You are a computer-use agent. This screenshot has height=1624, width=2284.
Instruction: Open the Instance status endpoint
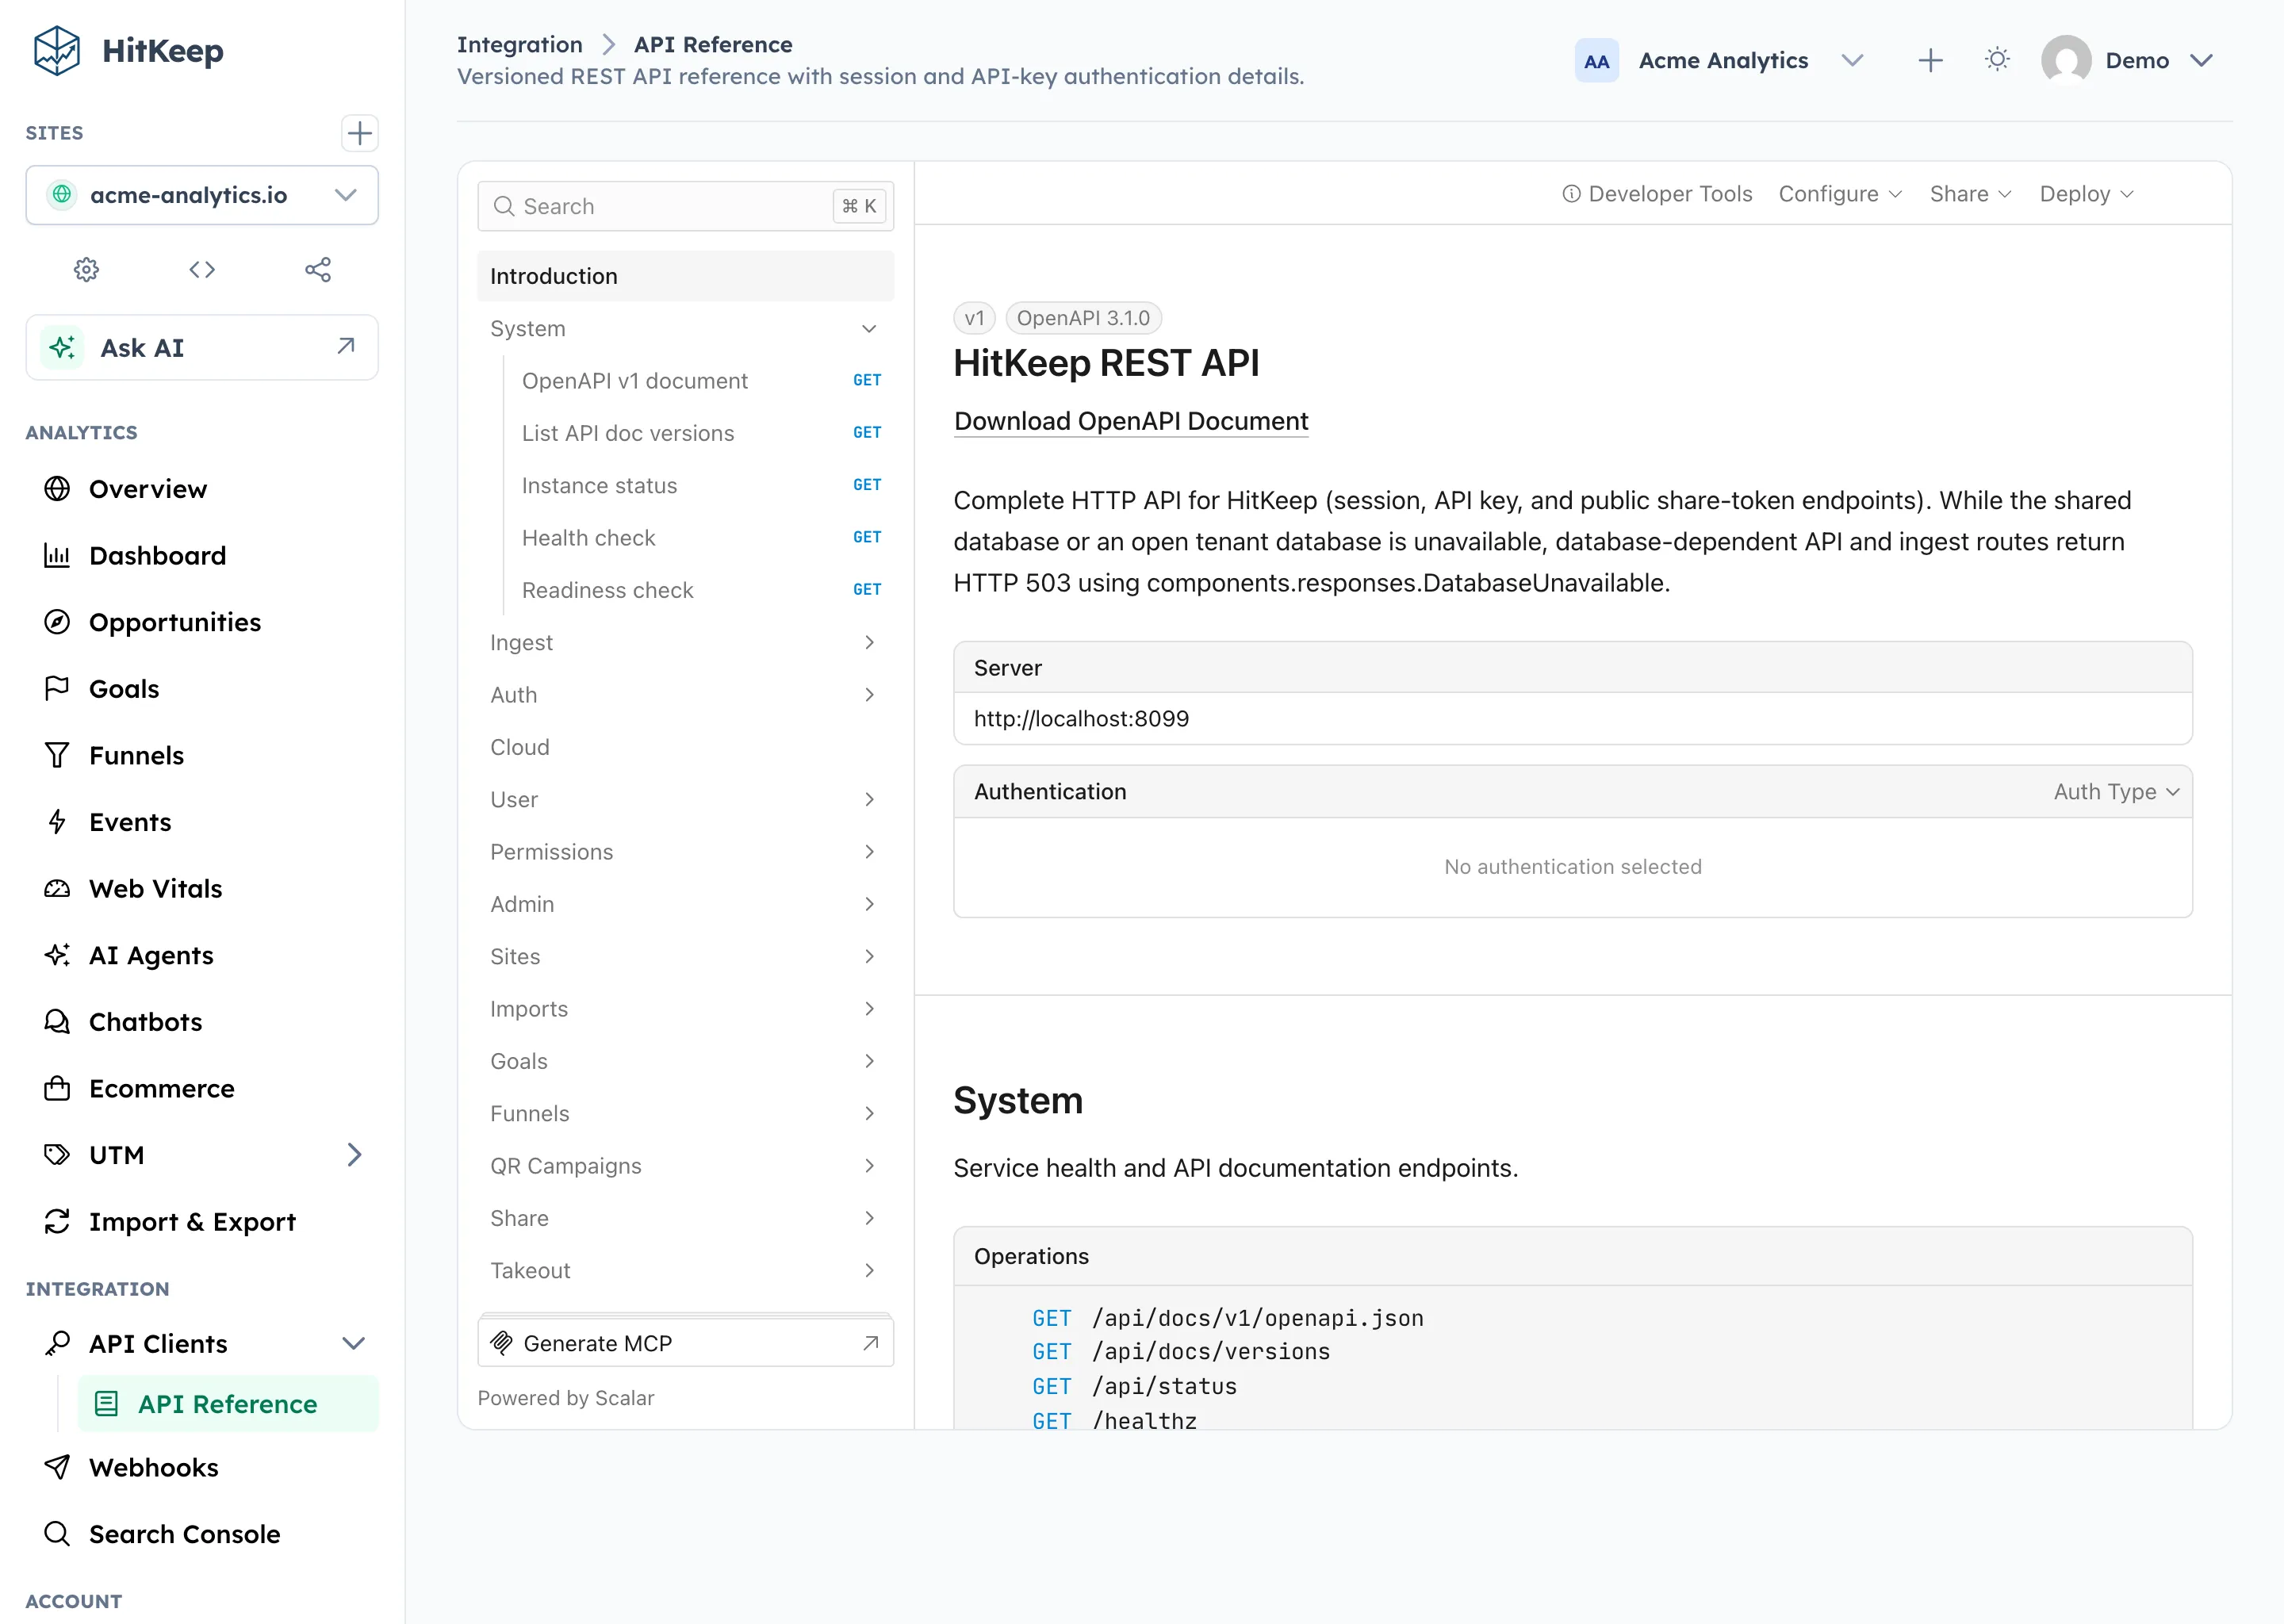(700, 486)
